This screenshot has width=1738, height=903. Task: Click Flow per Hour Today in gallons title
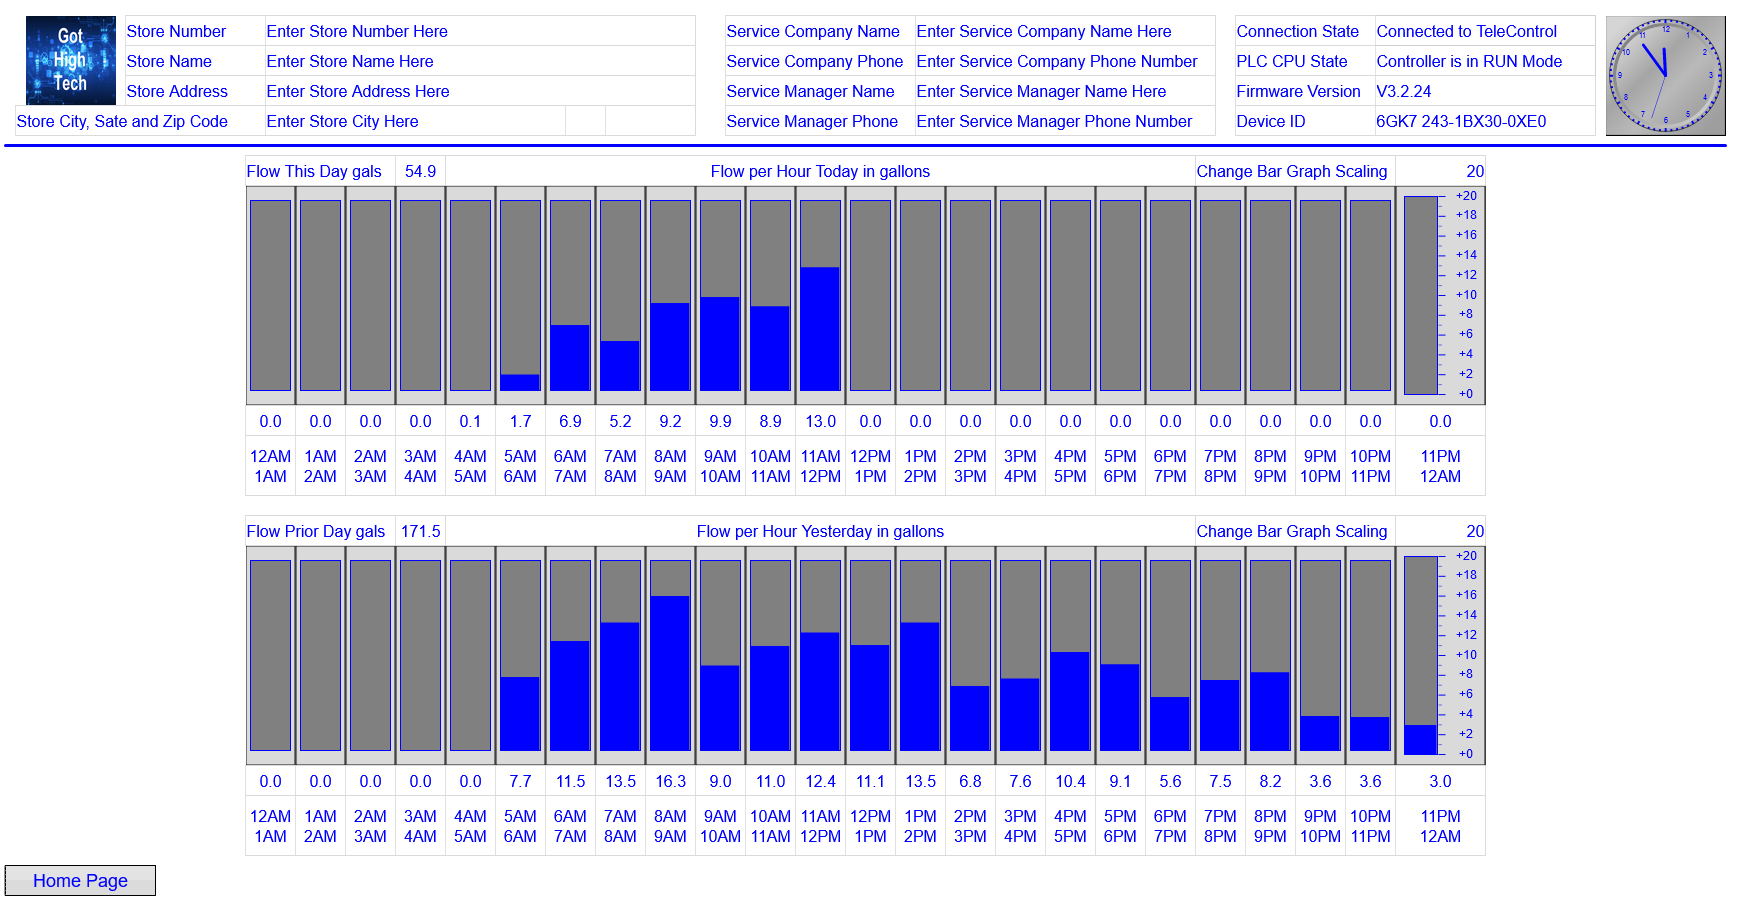(820, 171)
